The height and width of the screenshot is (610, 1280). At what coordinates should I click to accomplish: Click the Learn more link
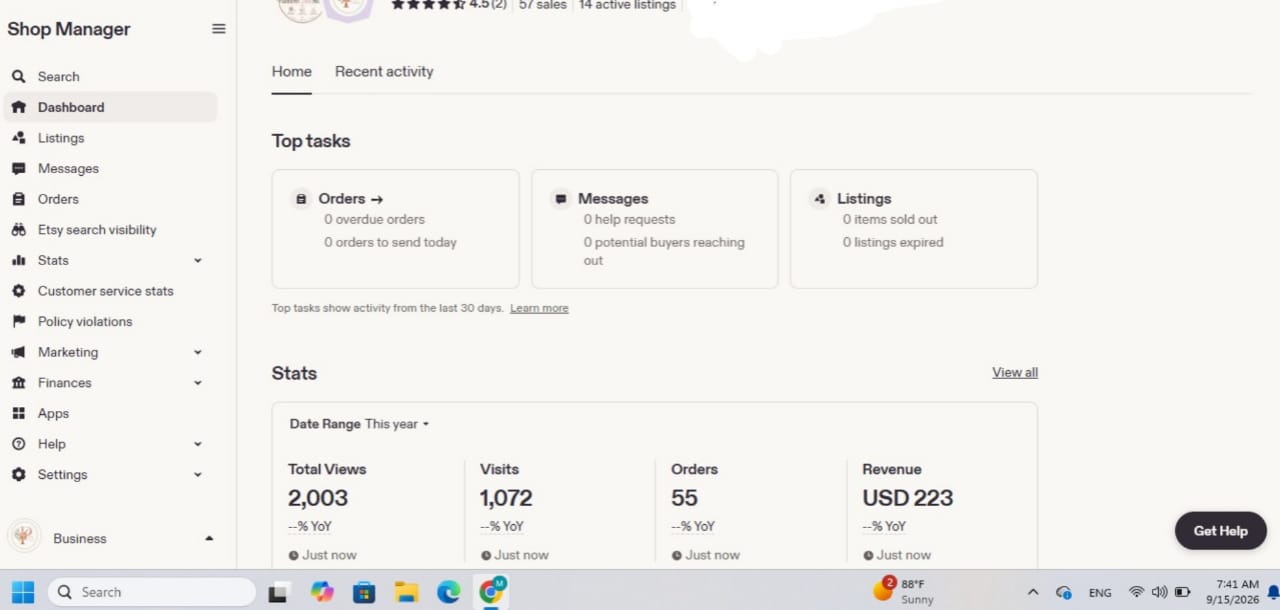tap(539, 308)
